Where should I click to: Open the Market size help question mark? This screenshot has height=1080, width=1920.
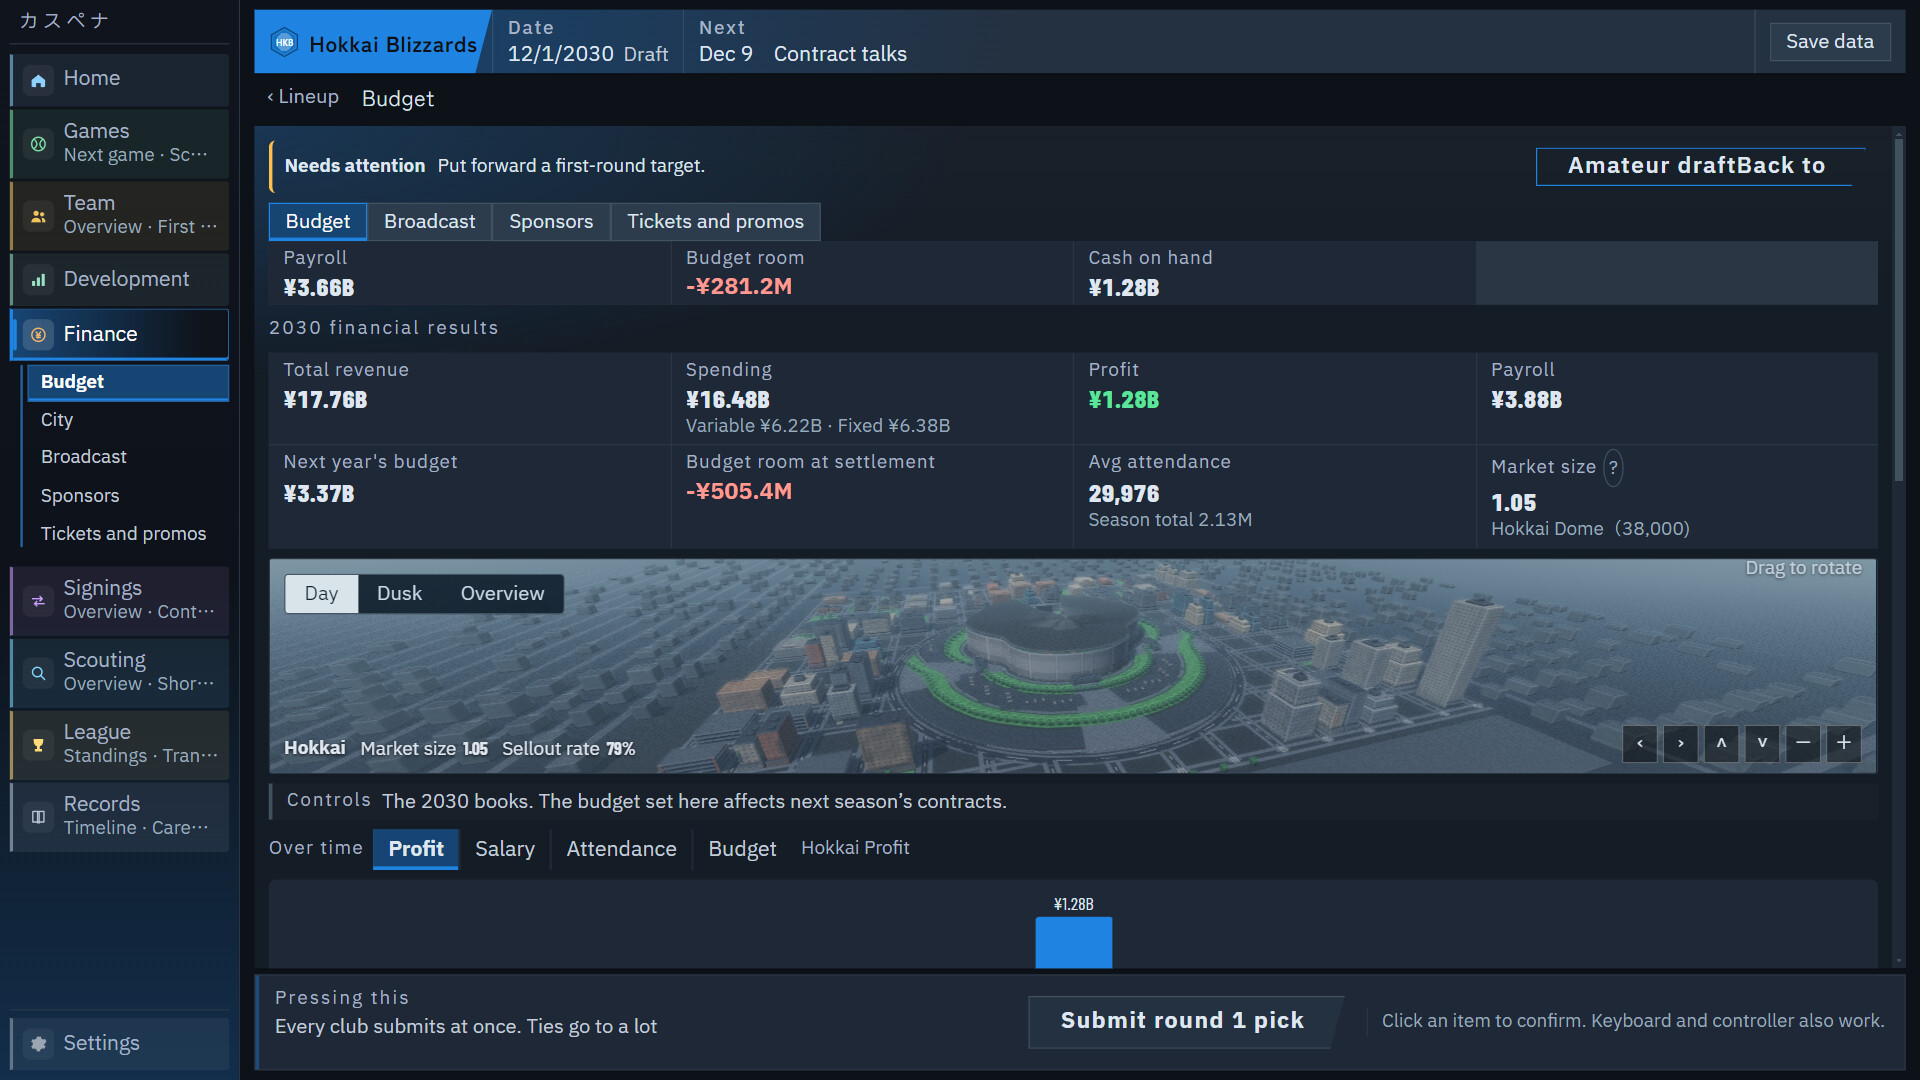(x=1613, y=467)
